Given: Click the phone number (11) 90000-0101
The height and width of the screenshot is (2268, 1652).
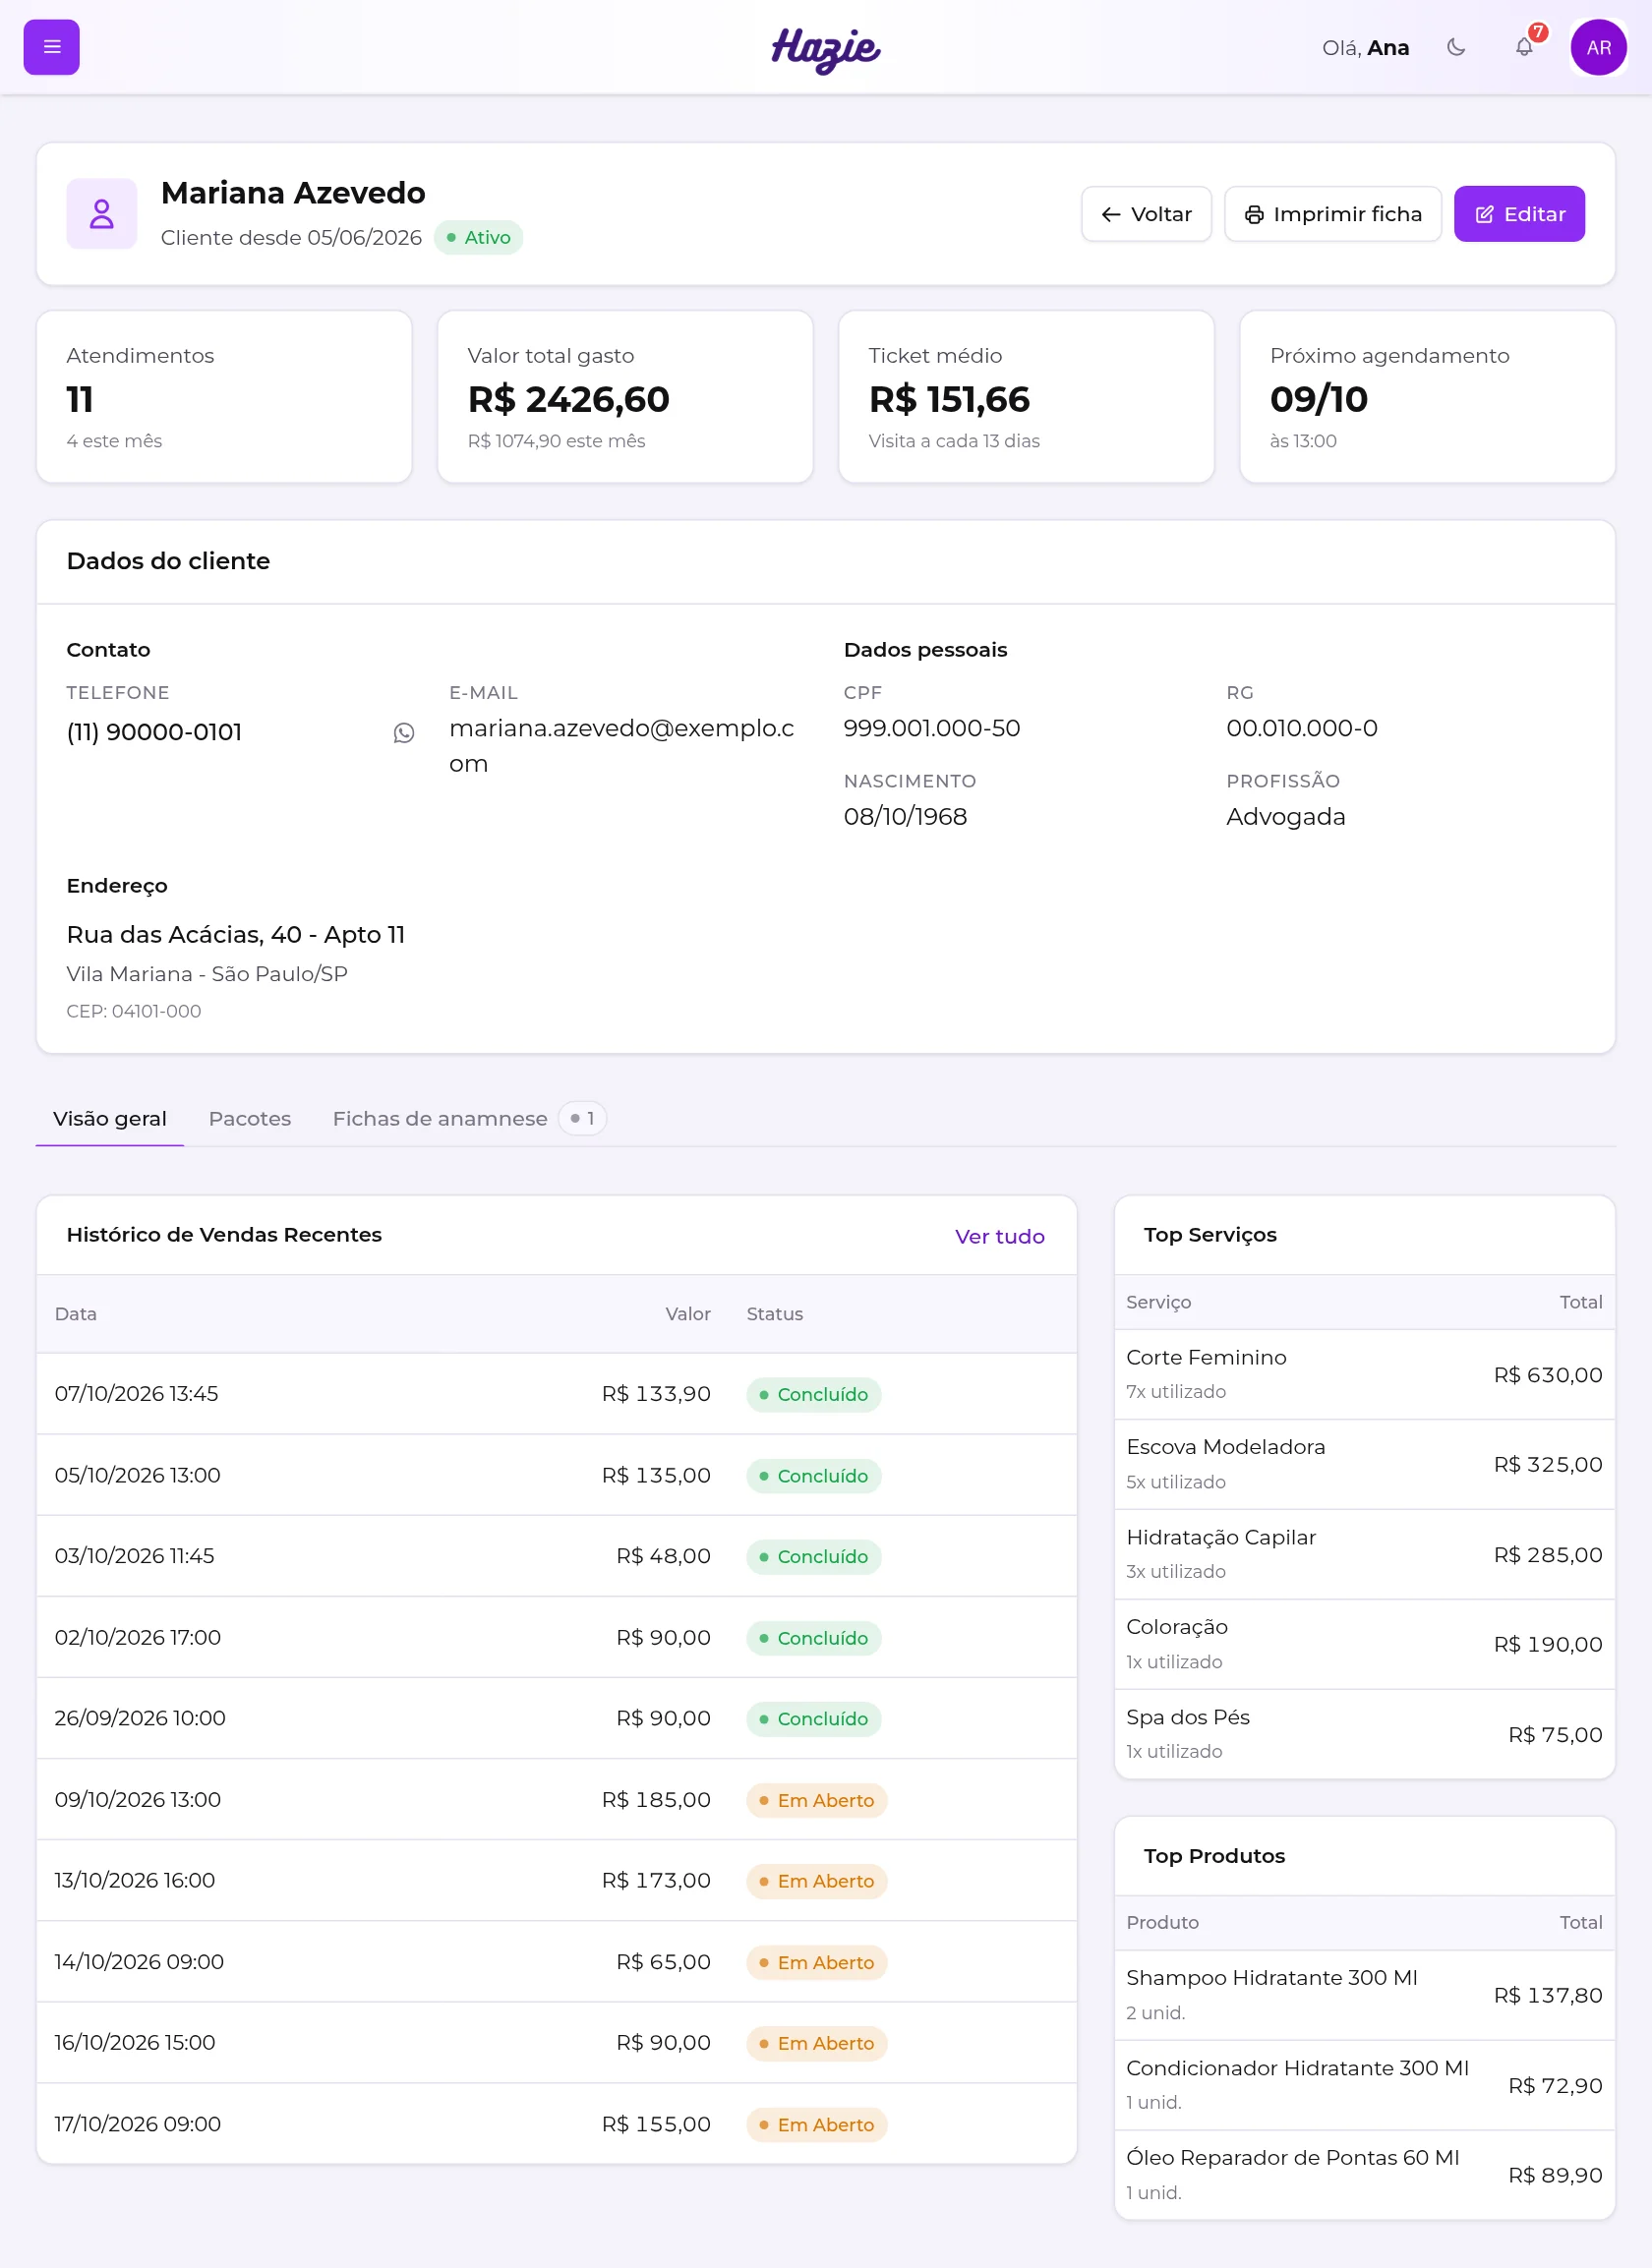Looking at the screenshot, I should click(154, 733).
